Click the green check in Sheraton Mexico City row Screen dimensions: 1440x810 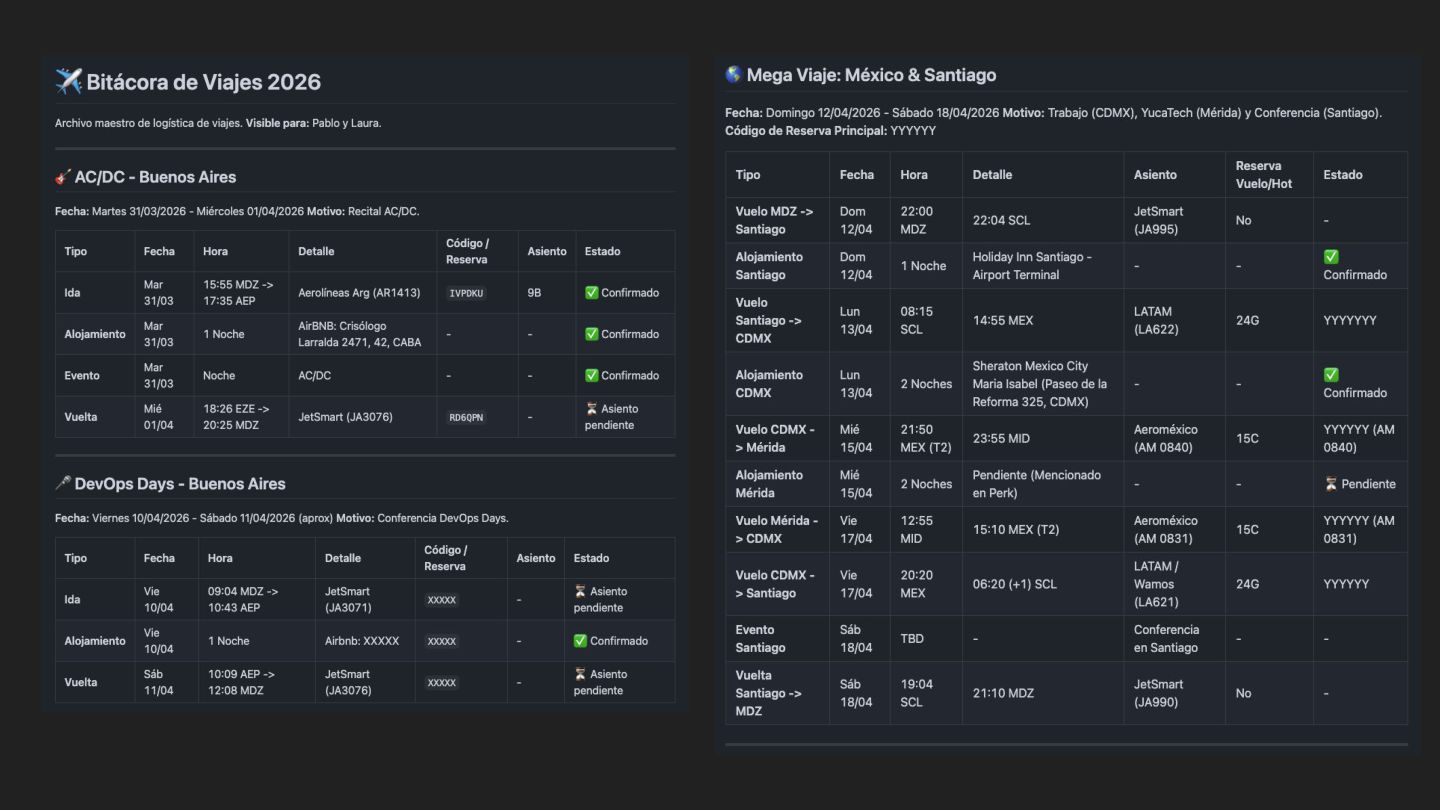click(1331, 375)
